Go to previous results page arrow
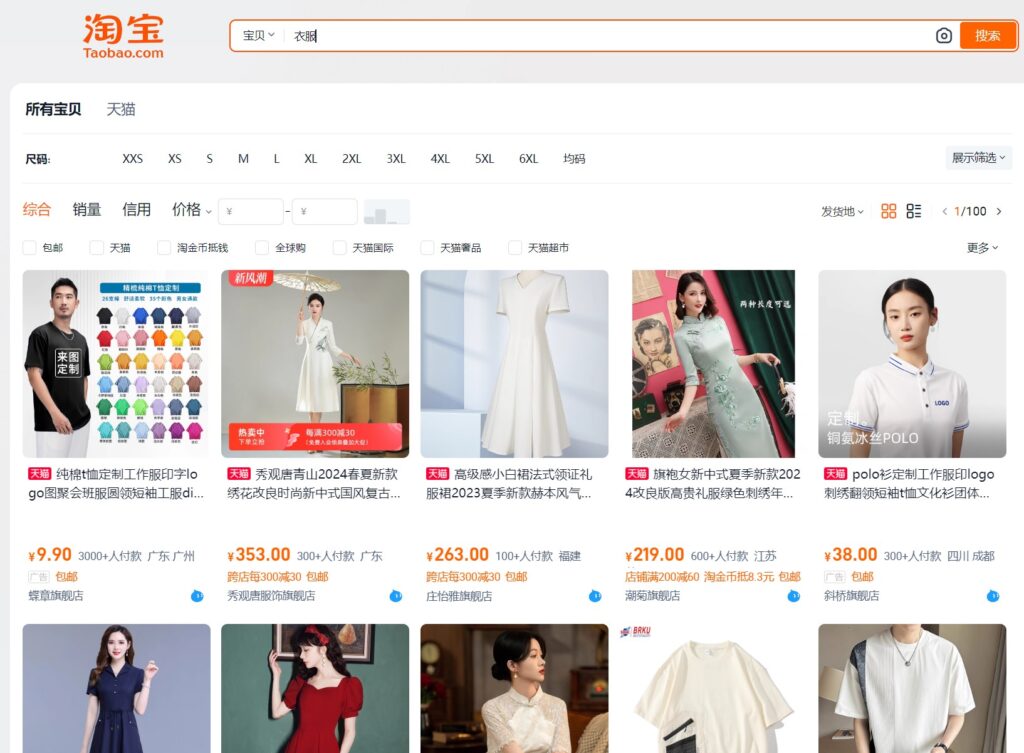This screenshot has width=1024, height=753. pyautogui.click(x=944, y=212)
